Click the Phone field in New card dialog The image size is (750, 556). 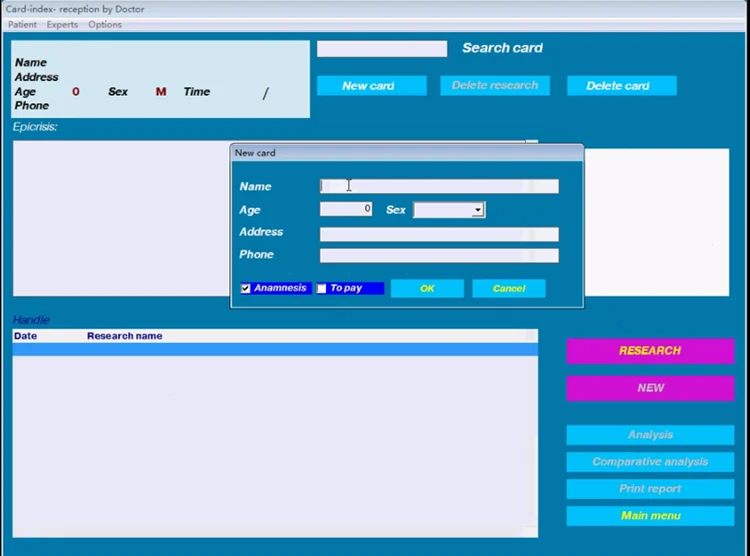pos(439,256)
